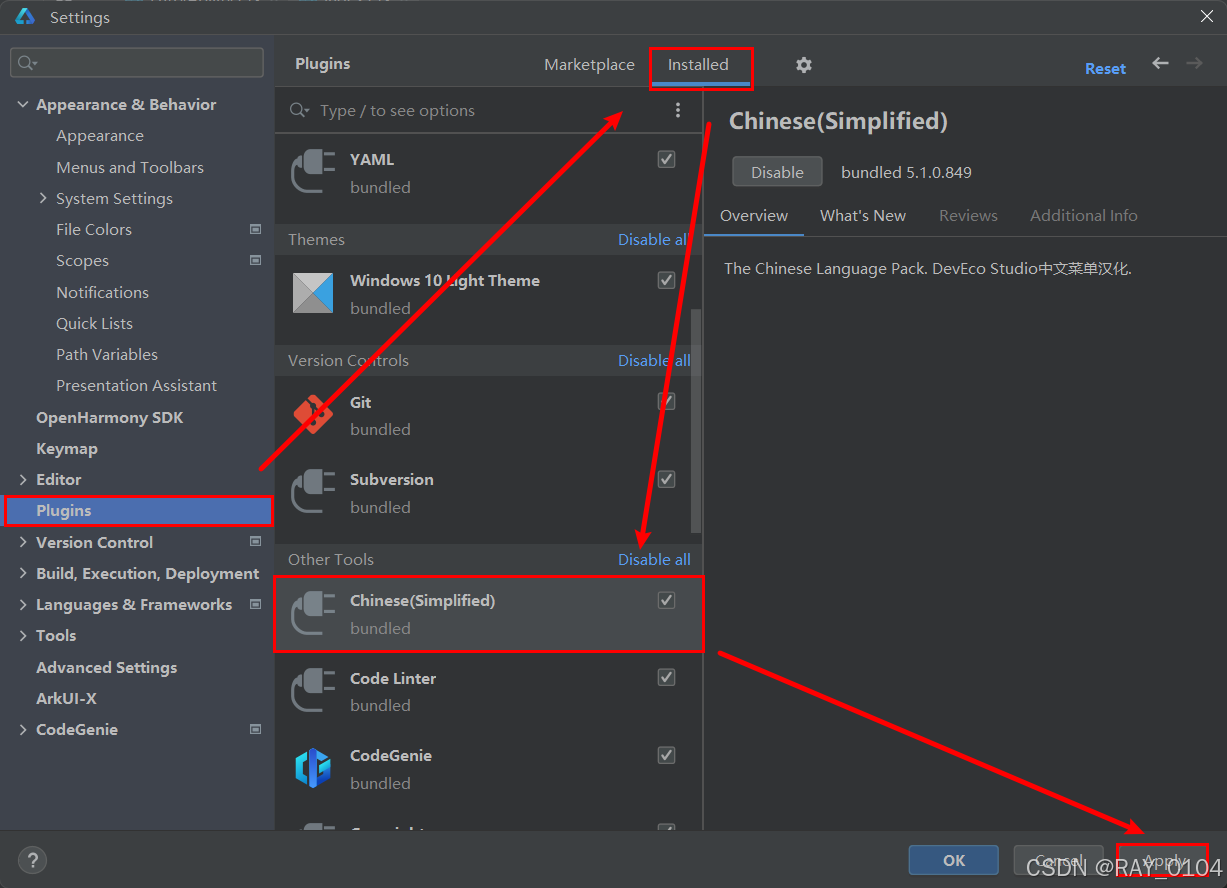
Task: Click the Chinese(Simplified) plugin icon
Action: coord(313,613)
